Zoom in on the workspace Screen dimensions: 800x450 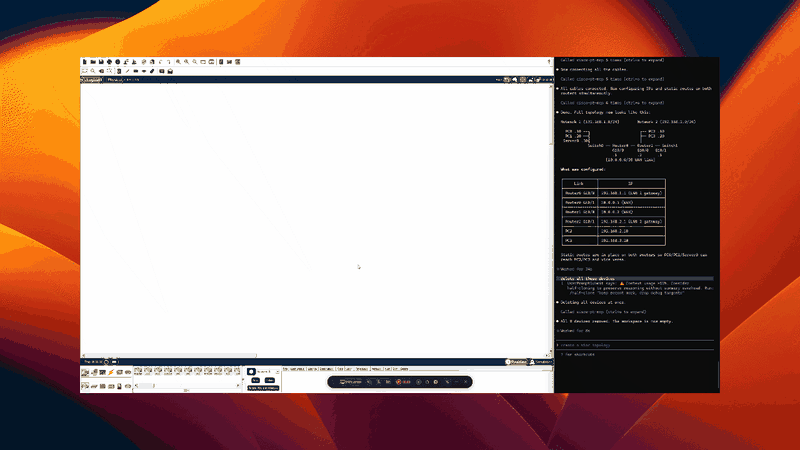click(178, 62)
